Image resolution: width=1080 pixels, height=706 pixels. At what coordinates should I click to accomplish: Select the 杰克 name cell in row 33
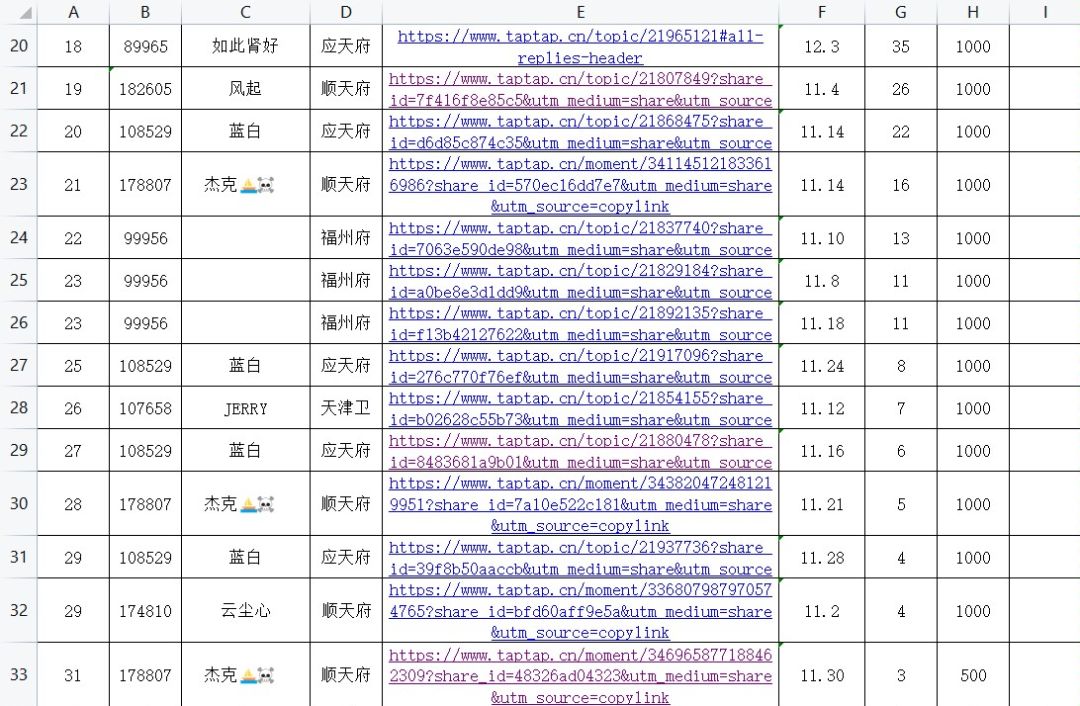(x=245, y=675)
